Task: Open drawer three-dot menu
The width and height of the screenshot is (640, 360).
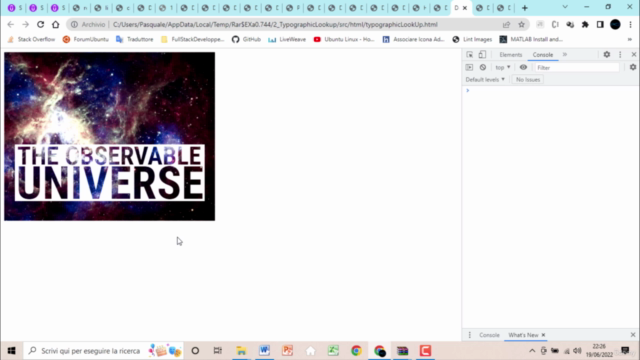Action: [469, 335]
